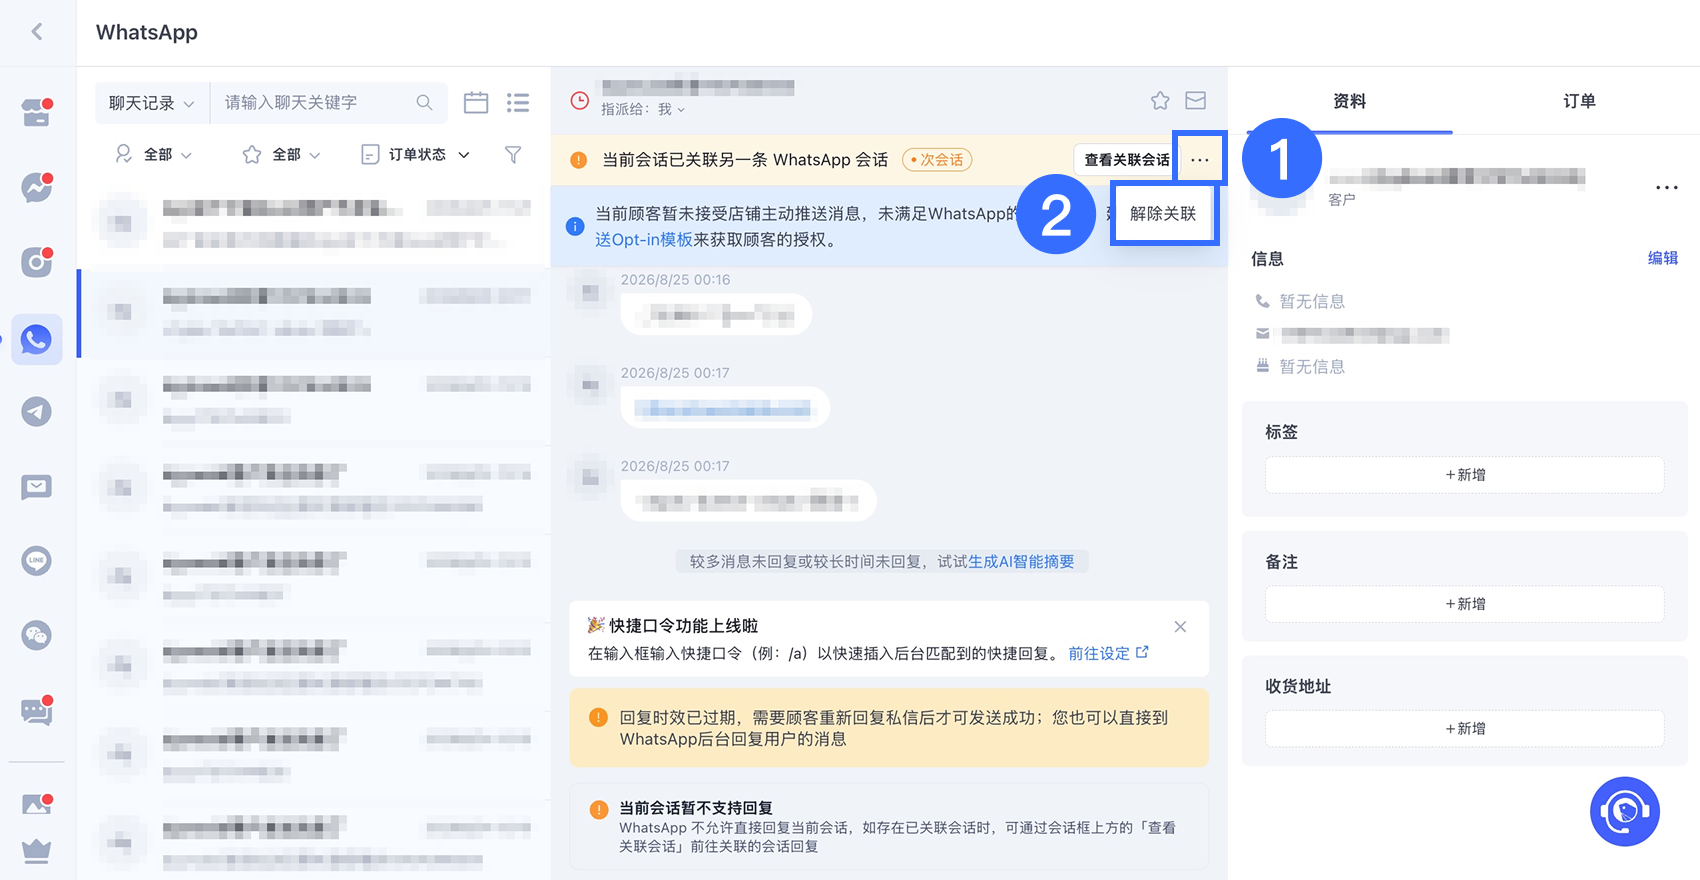Viewport: 1700px width, 880px height.
Task: Click the clock icon in chat header
Action: (x=580, y=101)
